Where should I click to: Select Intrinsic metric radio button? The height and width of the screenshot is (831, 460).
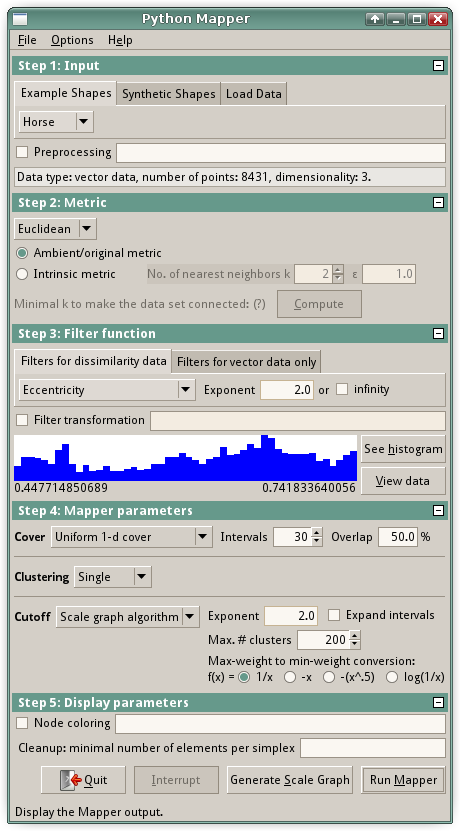(22, 274)
